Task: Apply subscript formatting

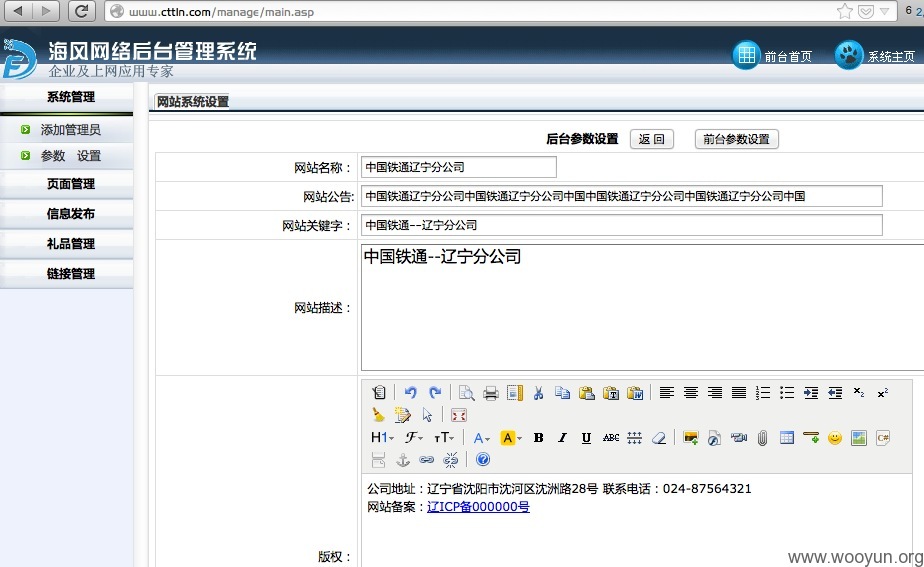Action: coord(859,393)
